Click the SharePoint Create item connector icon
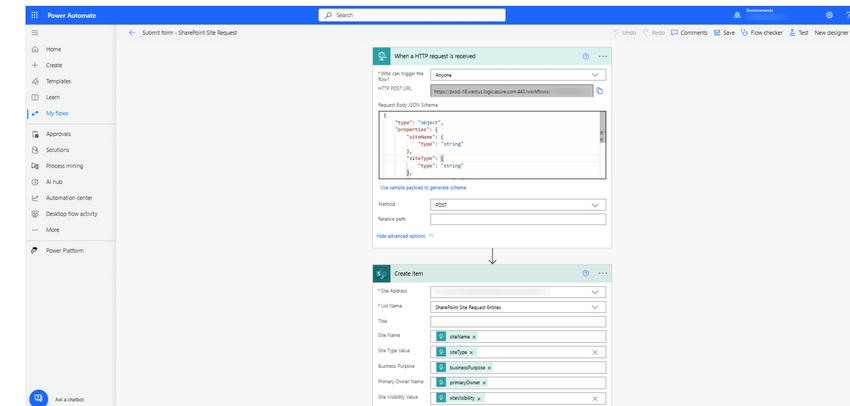Screen dimensions: 850x406 coord(382,274)
